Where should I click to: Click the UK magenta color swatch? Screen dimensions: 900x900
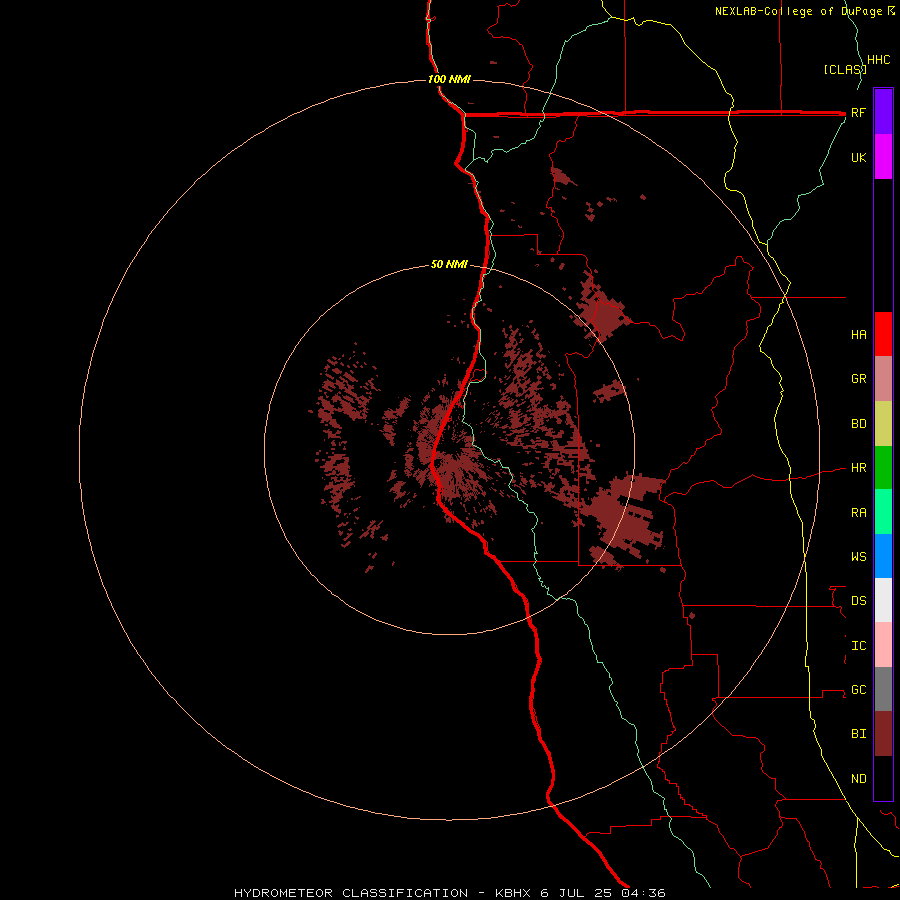coord(883,157)
